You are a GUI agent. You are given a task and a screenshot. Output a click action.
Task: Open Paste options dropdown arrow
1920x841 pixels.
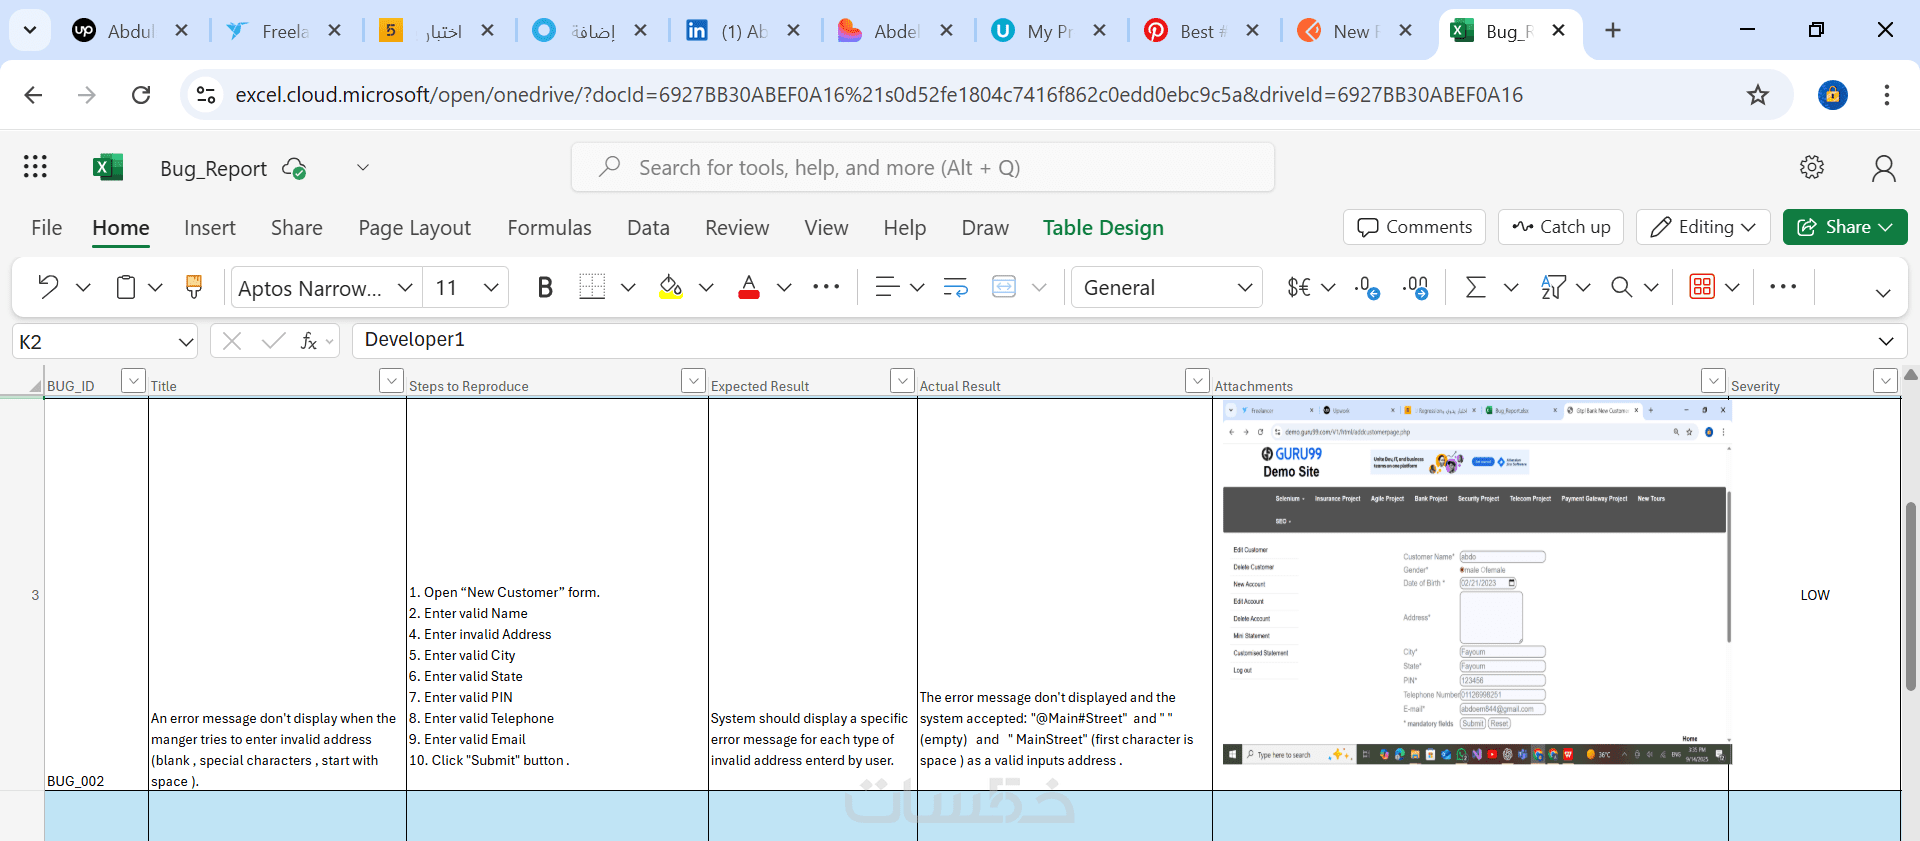[x=155, y=288]
